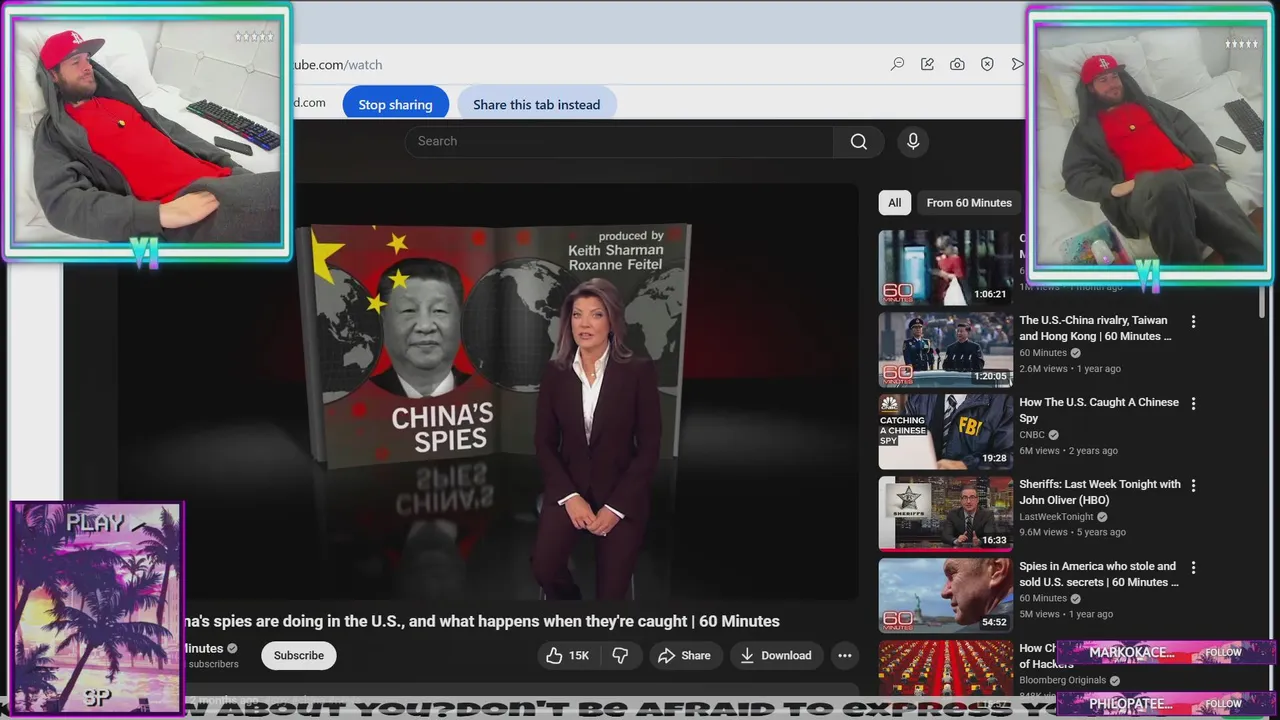This screenshot has height=720, width=1280.
Task: Click the '9.6M views · 5 years ago' text
Action: click(x=1072, y=533)
